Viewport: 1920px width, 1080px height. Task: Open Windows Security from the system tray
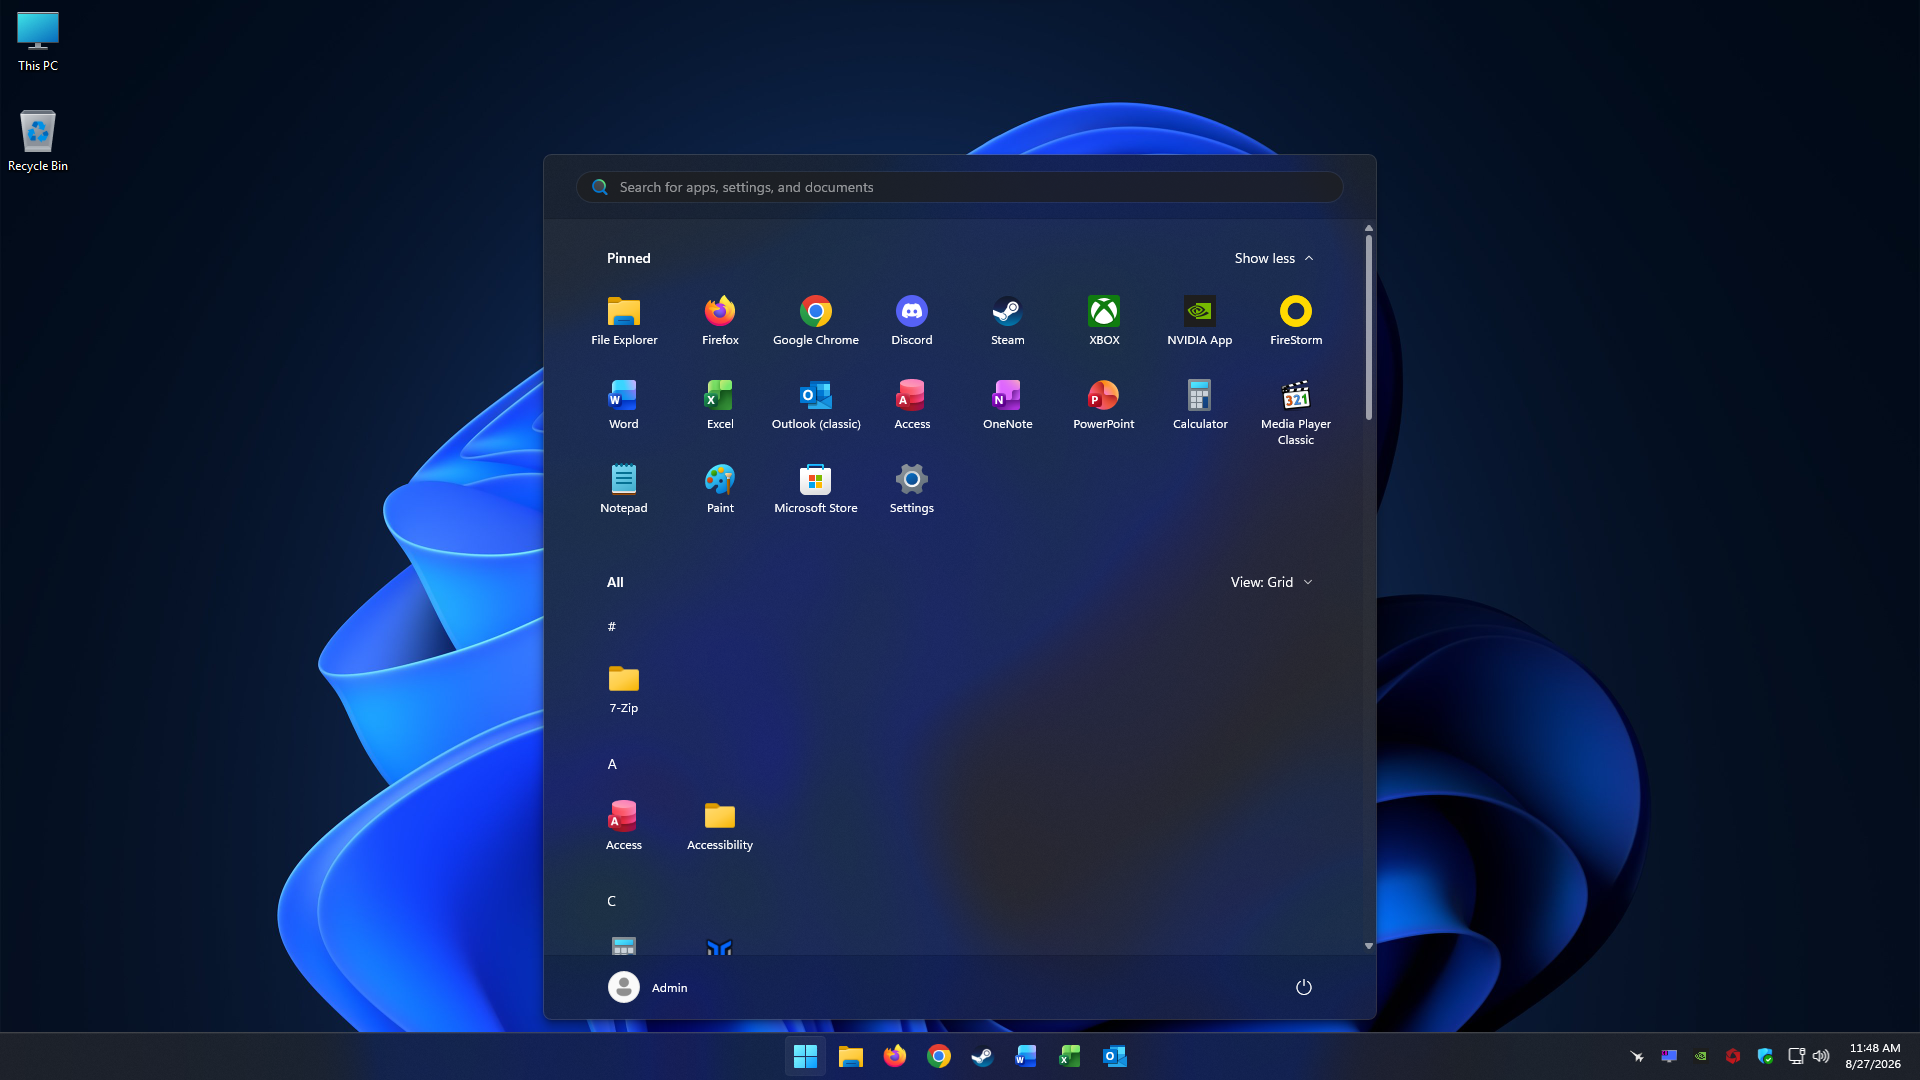(x=1765, y=1056)
